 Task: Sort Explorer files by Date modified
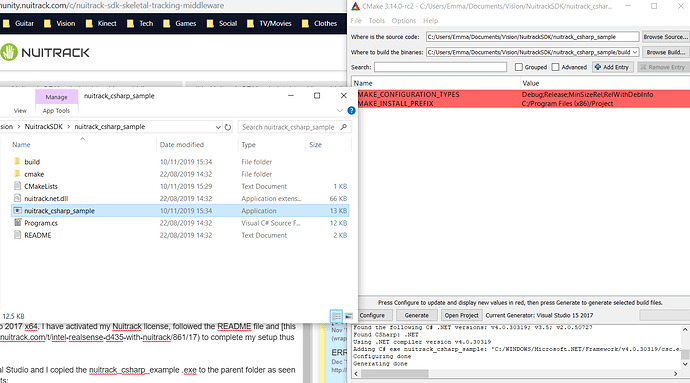coord(182,144)
